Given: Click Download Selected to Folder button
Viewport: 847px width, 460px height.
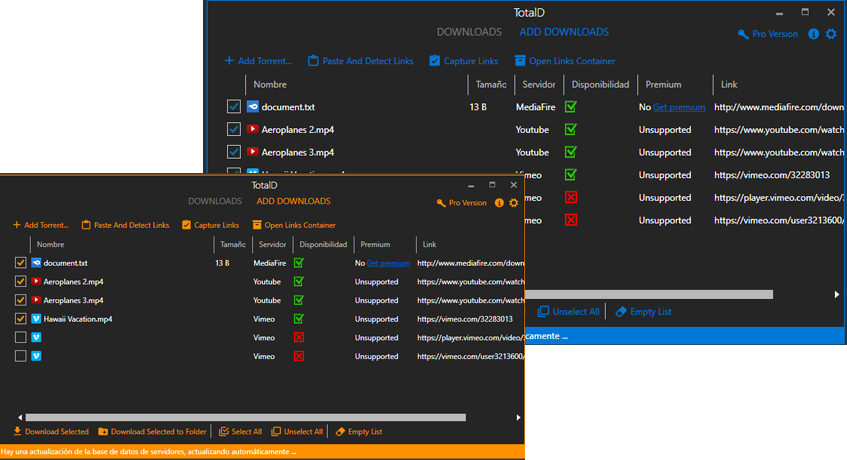Looking at the screenshot, I should (x=152, y=431).
